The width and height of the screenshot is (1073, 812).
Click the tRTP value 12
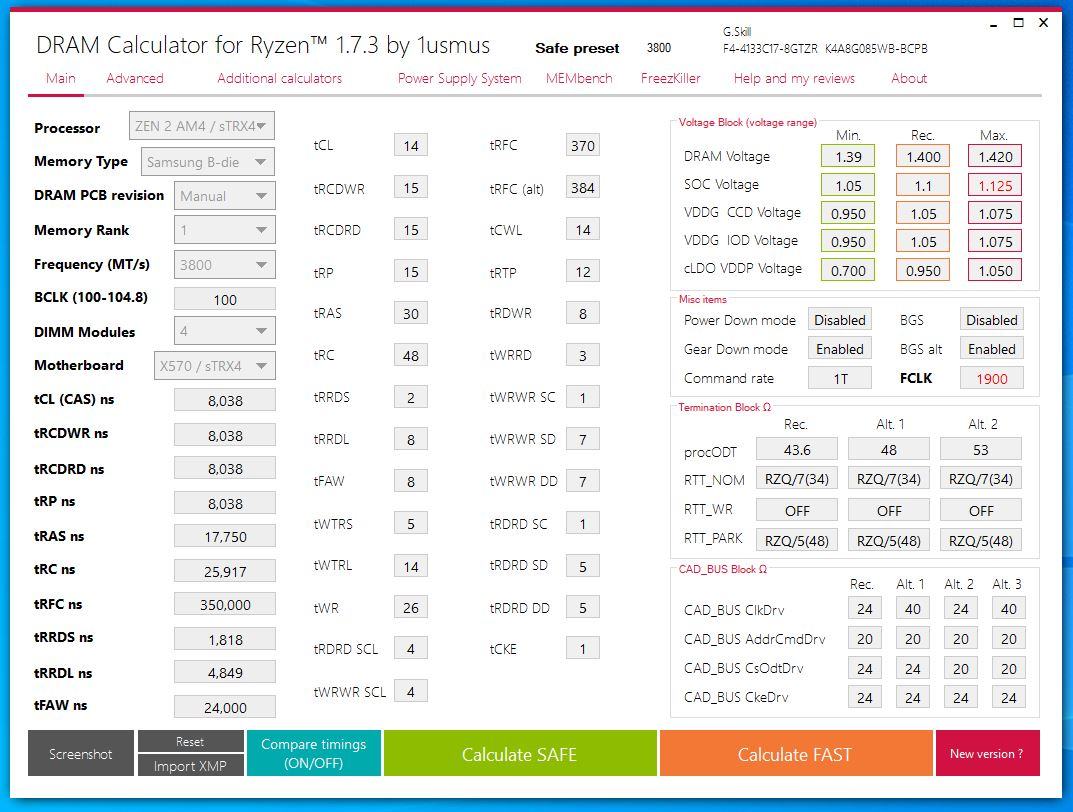pyautogui.click(x=583, y=272)
